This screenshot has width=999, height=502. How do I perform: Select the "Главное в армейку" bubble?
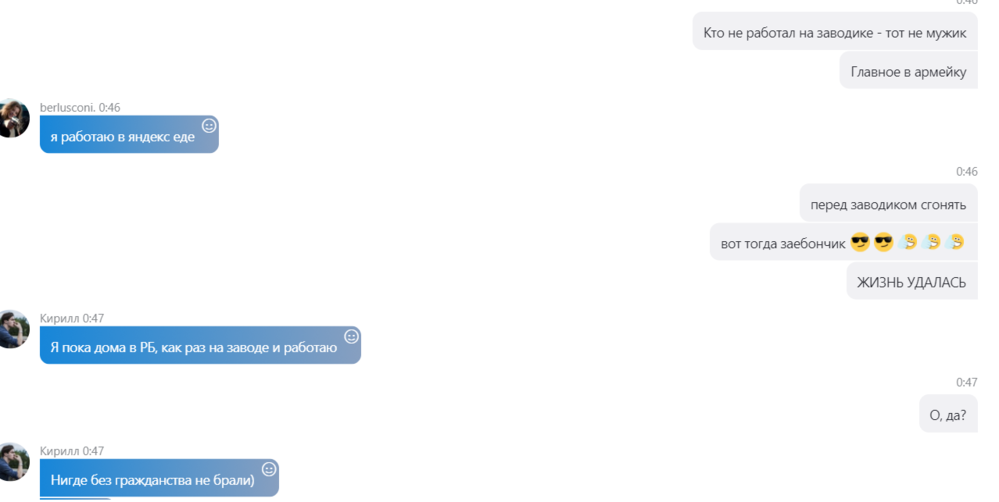tap(909, 71)
